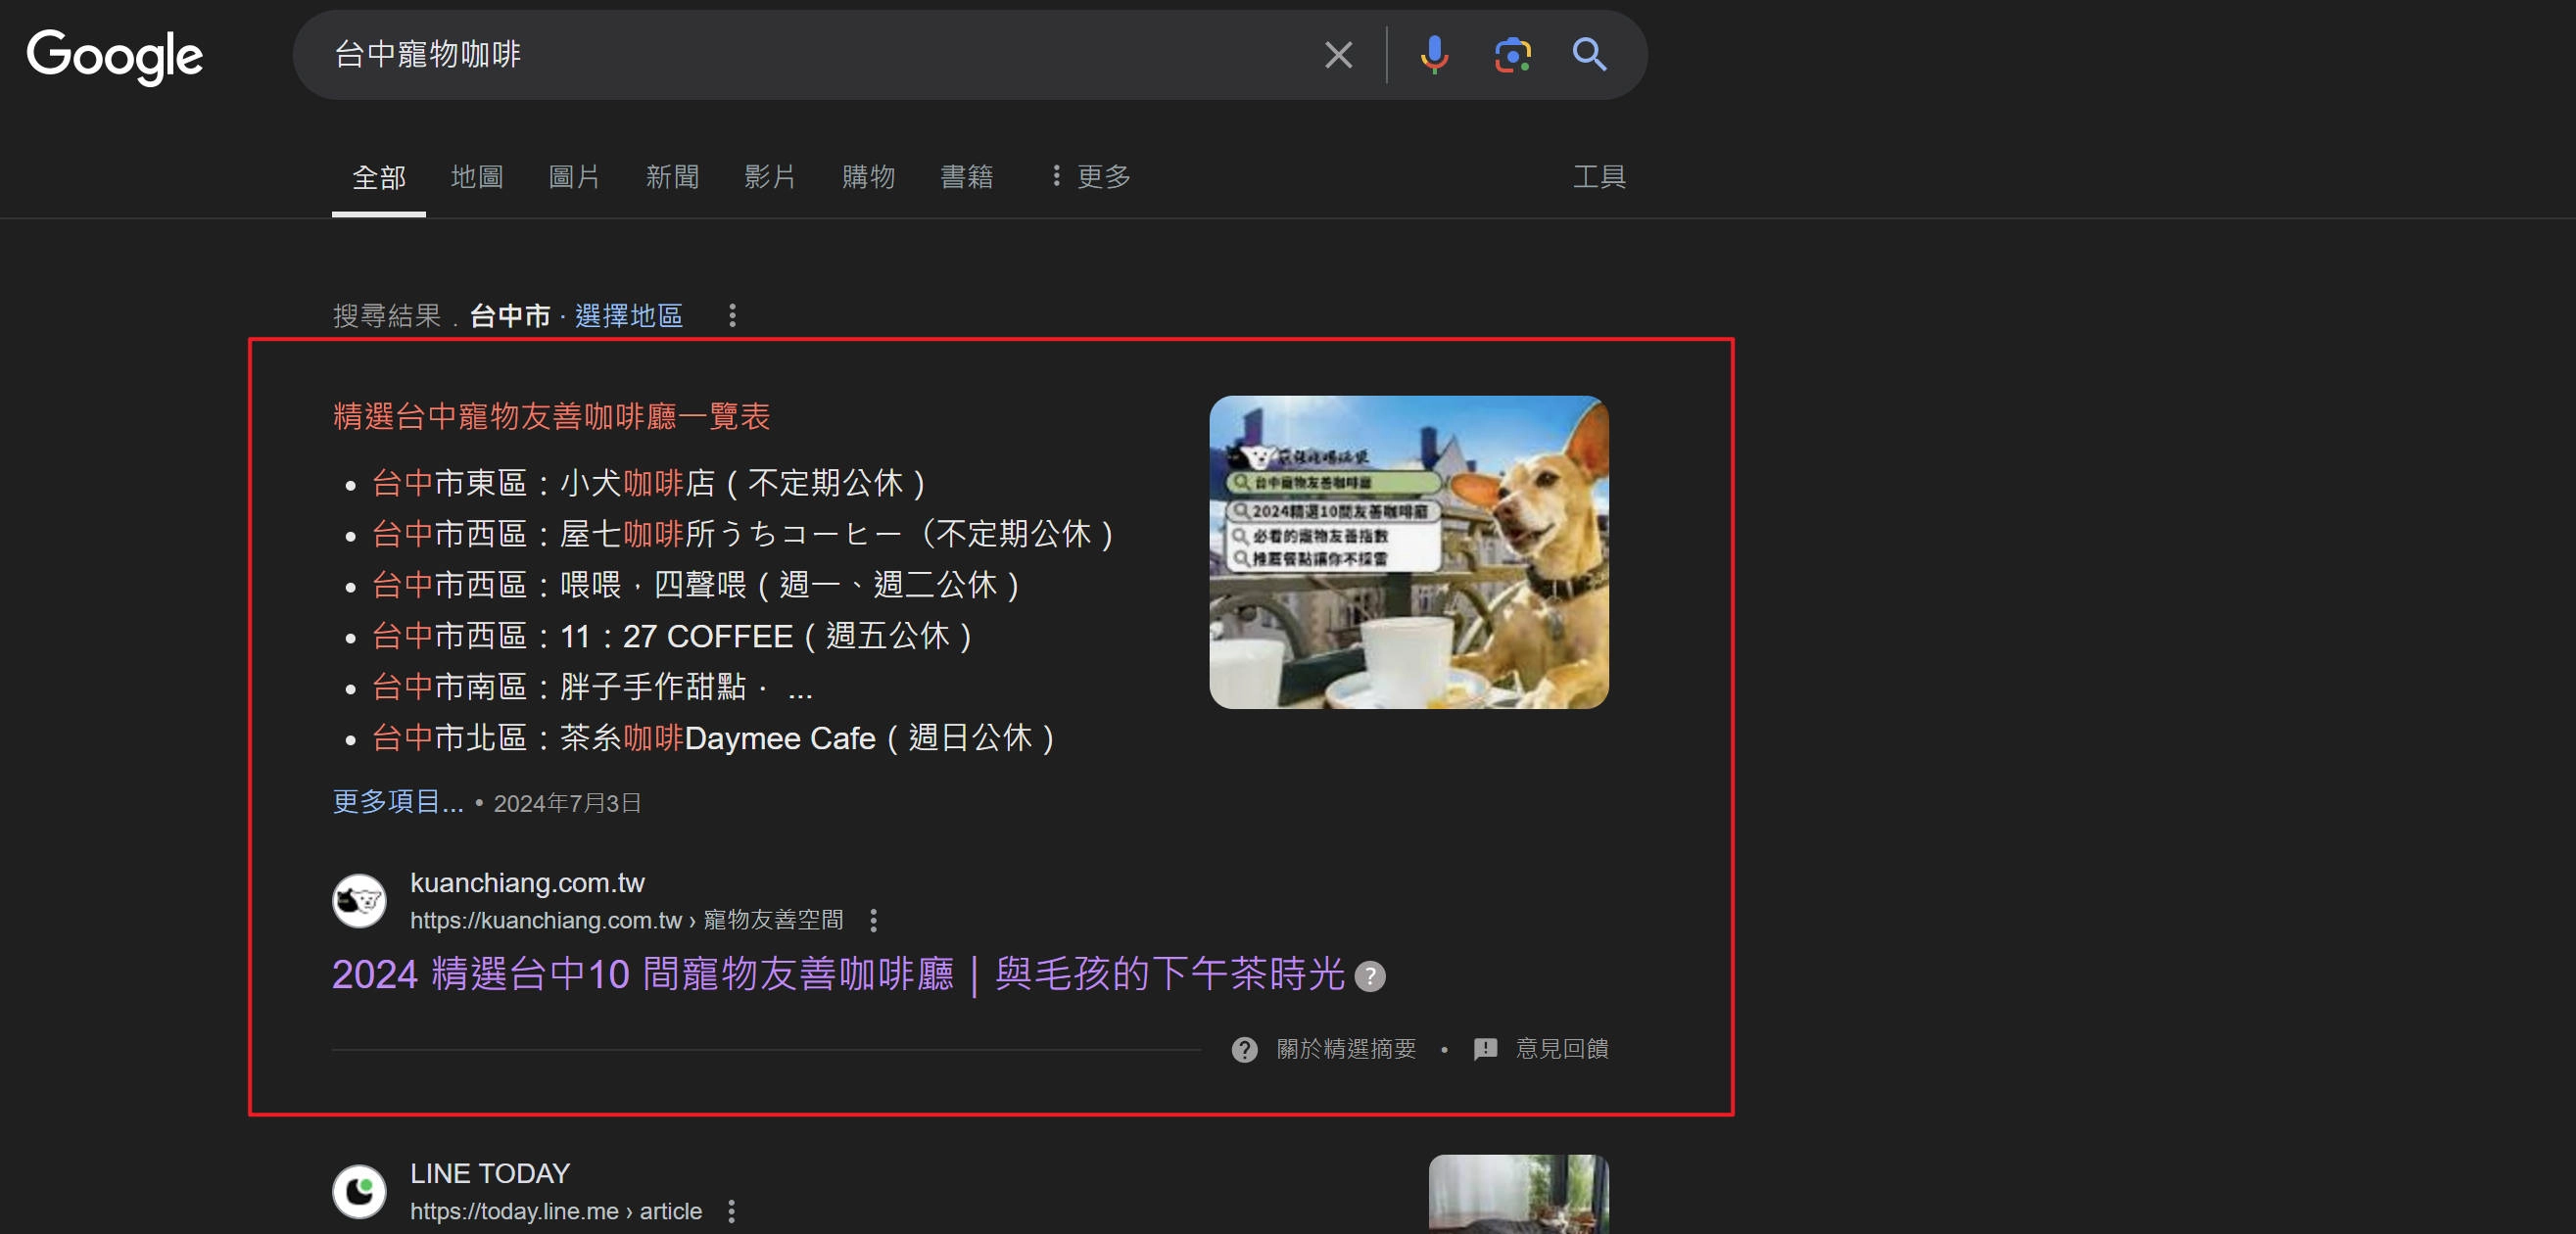
Task: Click the Google logo
Action: click(x=114, y=55)
